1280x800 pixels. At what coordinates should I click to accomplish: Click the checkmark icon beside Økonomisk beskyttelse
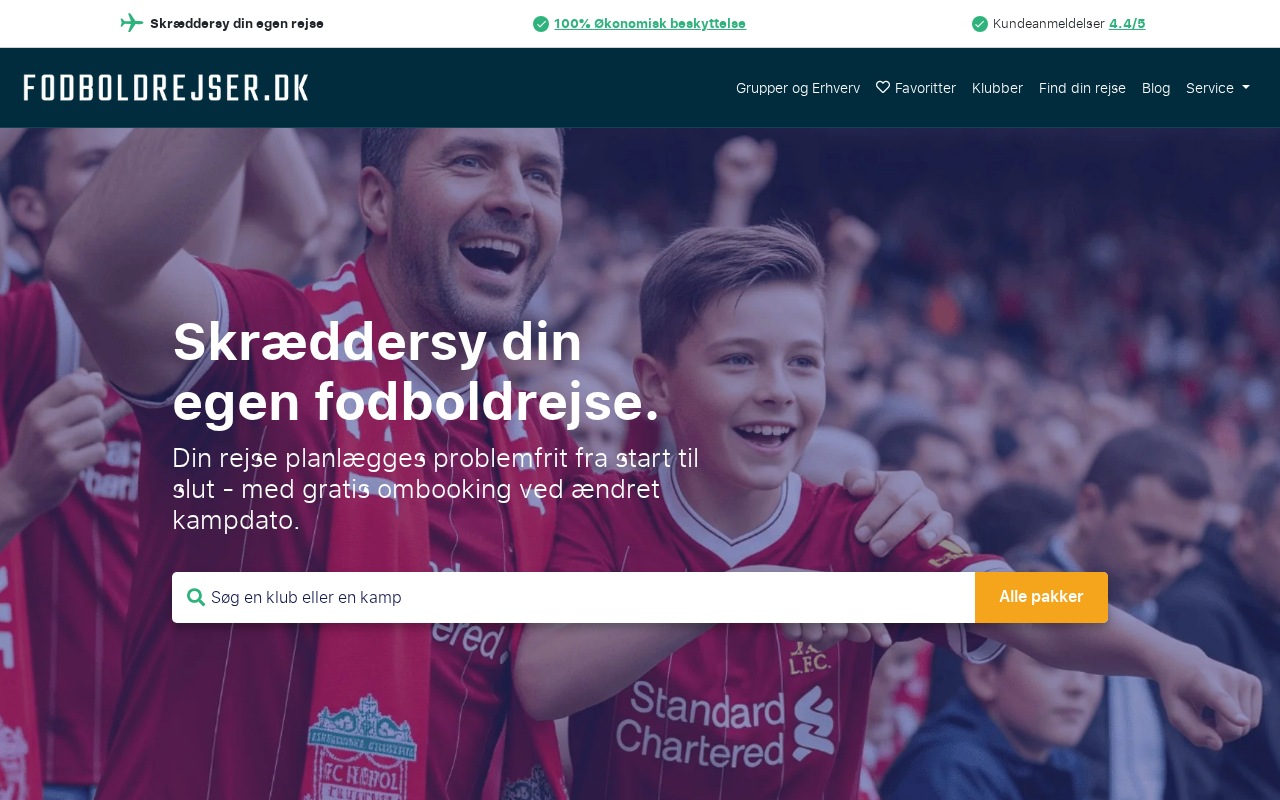pos(541,24)
